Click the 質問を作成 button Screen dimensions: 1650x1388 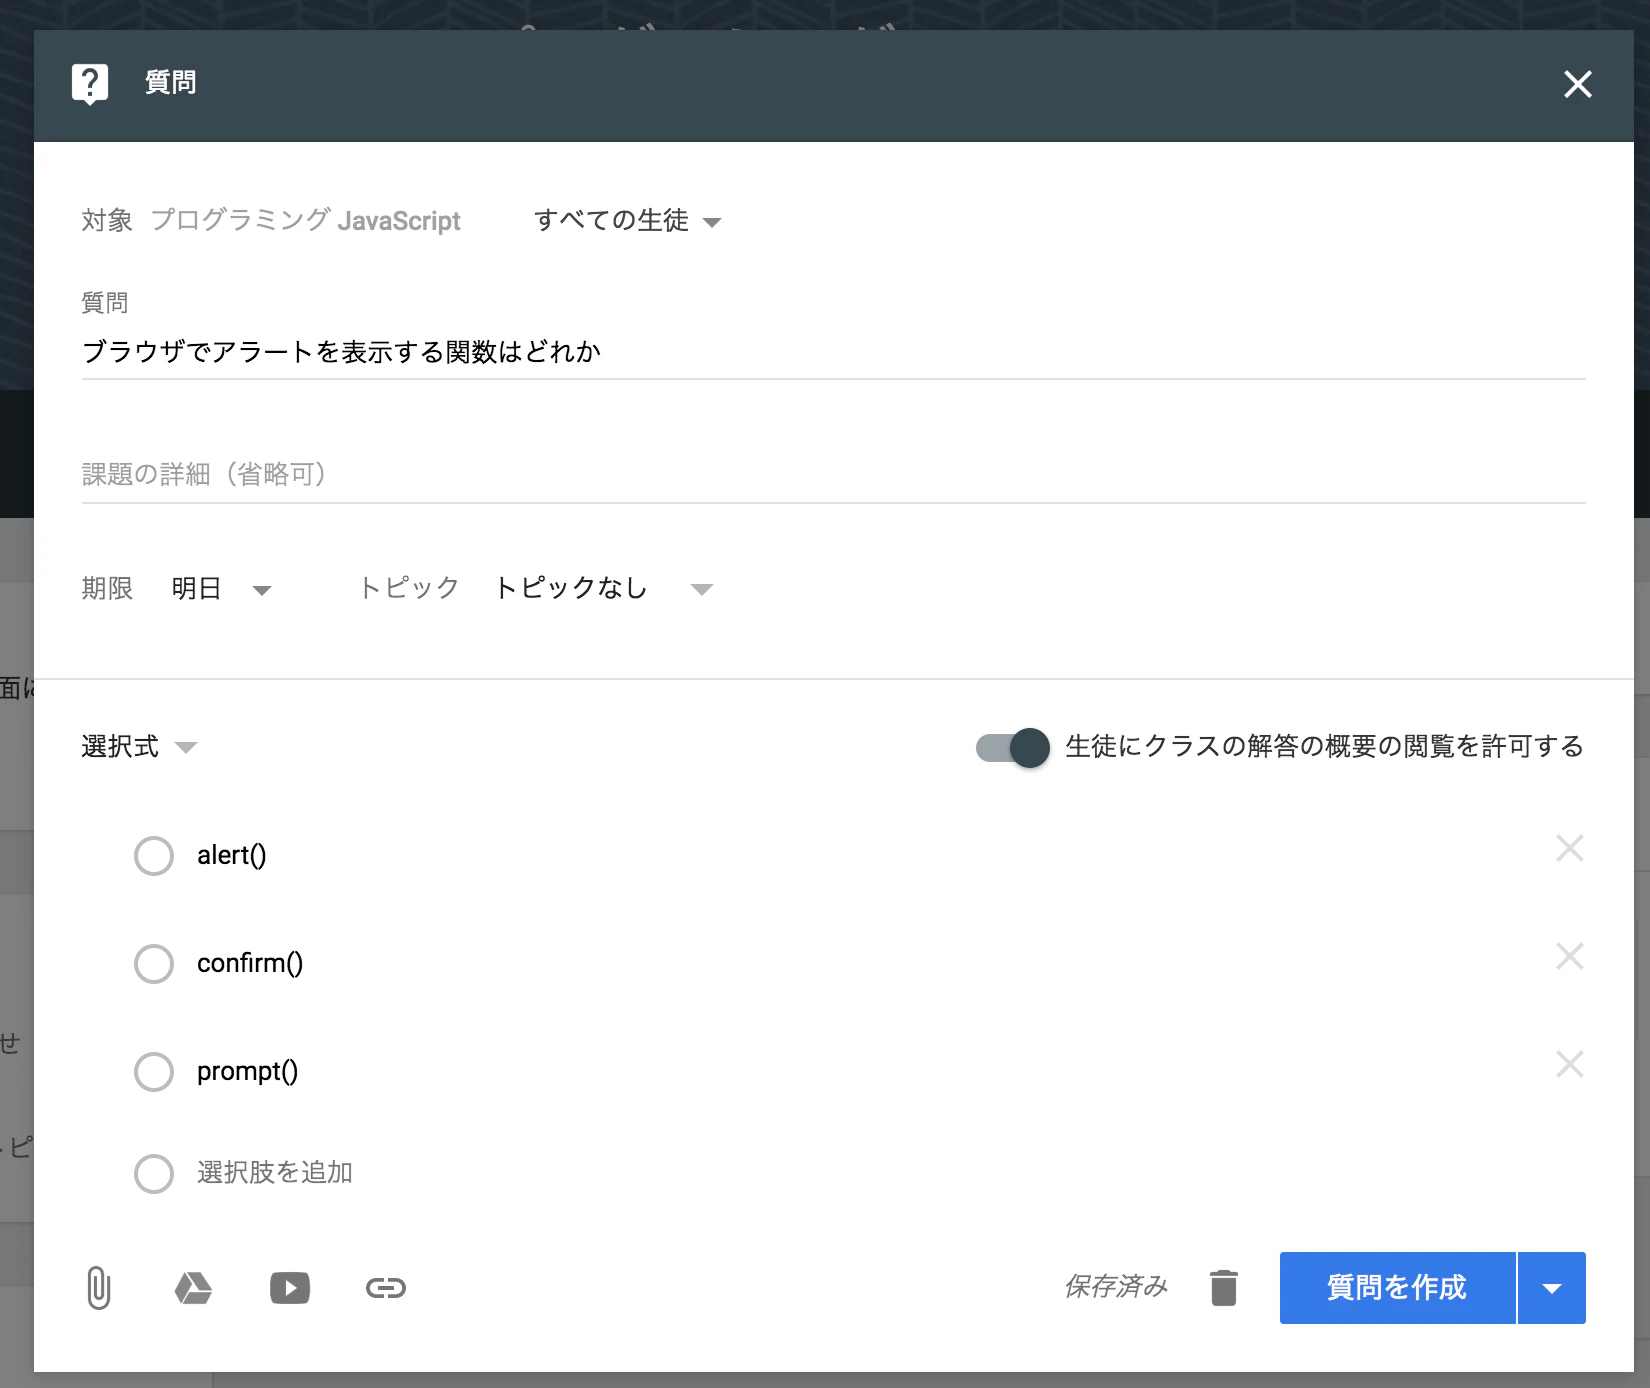pos(1397,1288)
